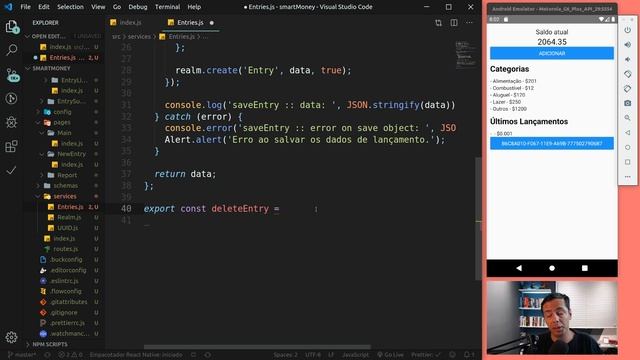Click Prettier in status bar
Viewport: 640px width, 360px height.
426,355
